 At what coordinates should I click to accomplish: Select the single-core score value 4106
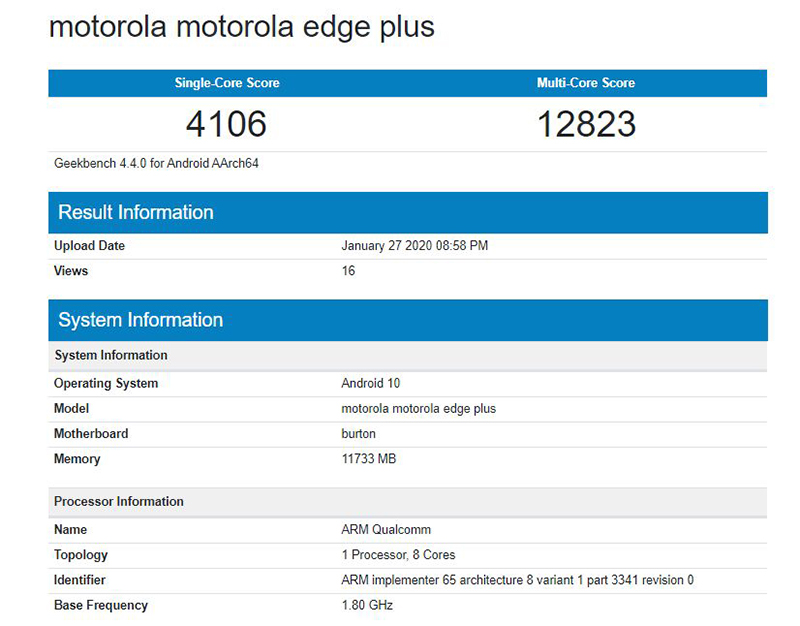(x=227, y=124)
